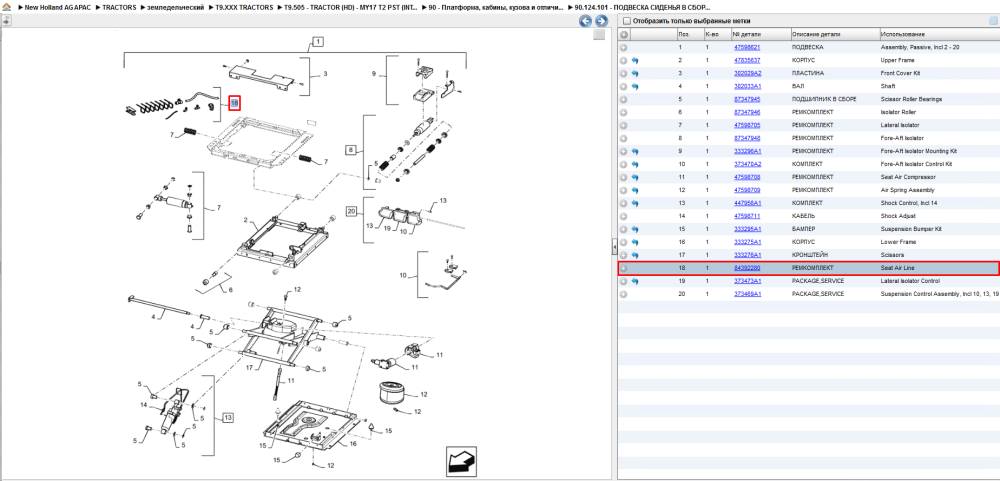Click the blue arrow icon for Front Cover Kit
The width and height of the screenshot is (1000, 481).
(635, 73)
